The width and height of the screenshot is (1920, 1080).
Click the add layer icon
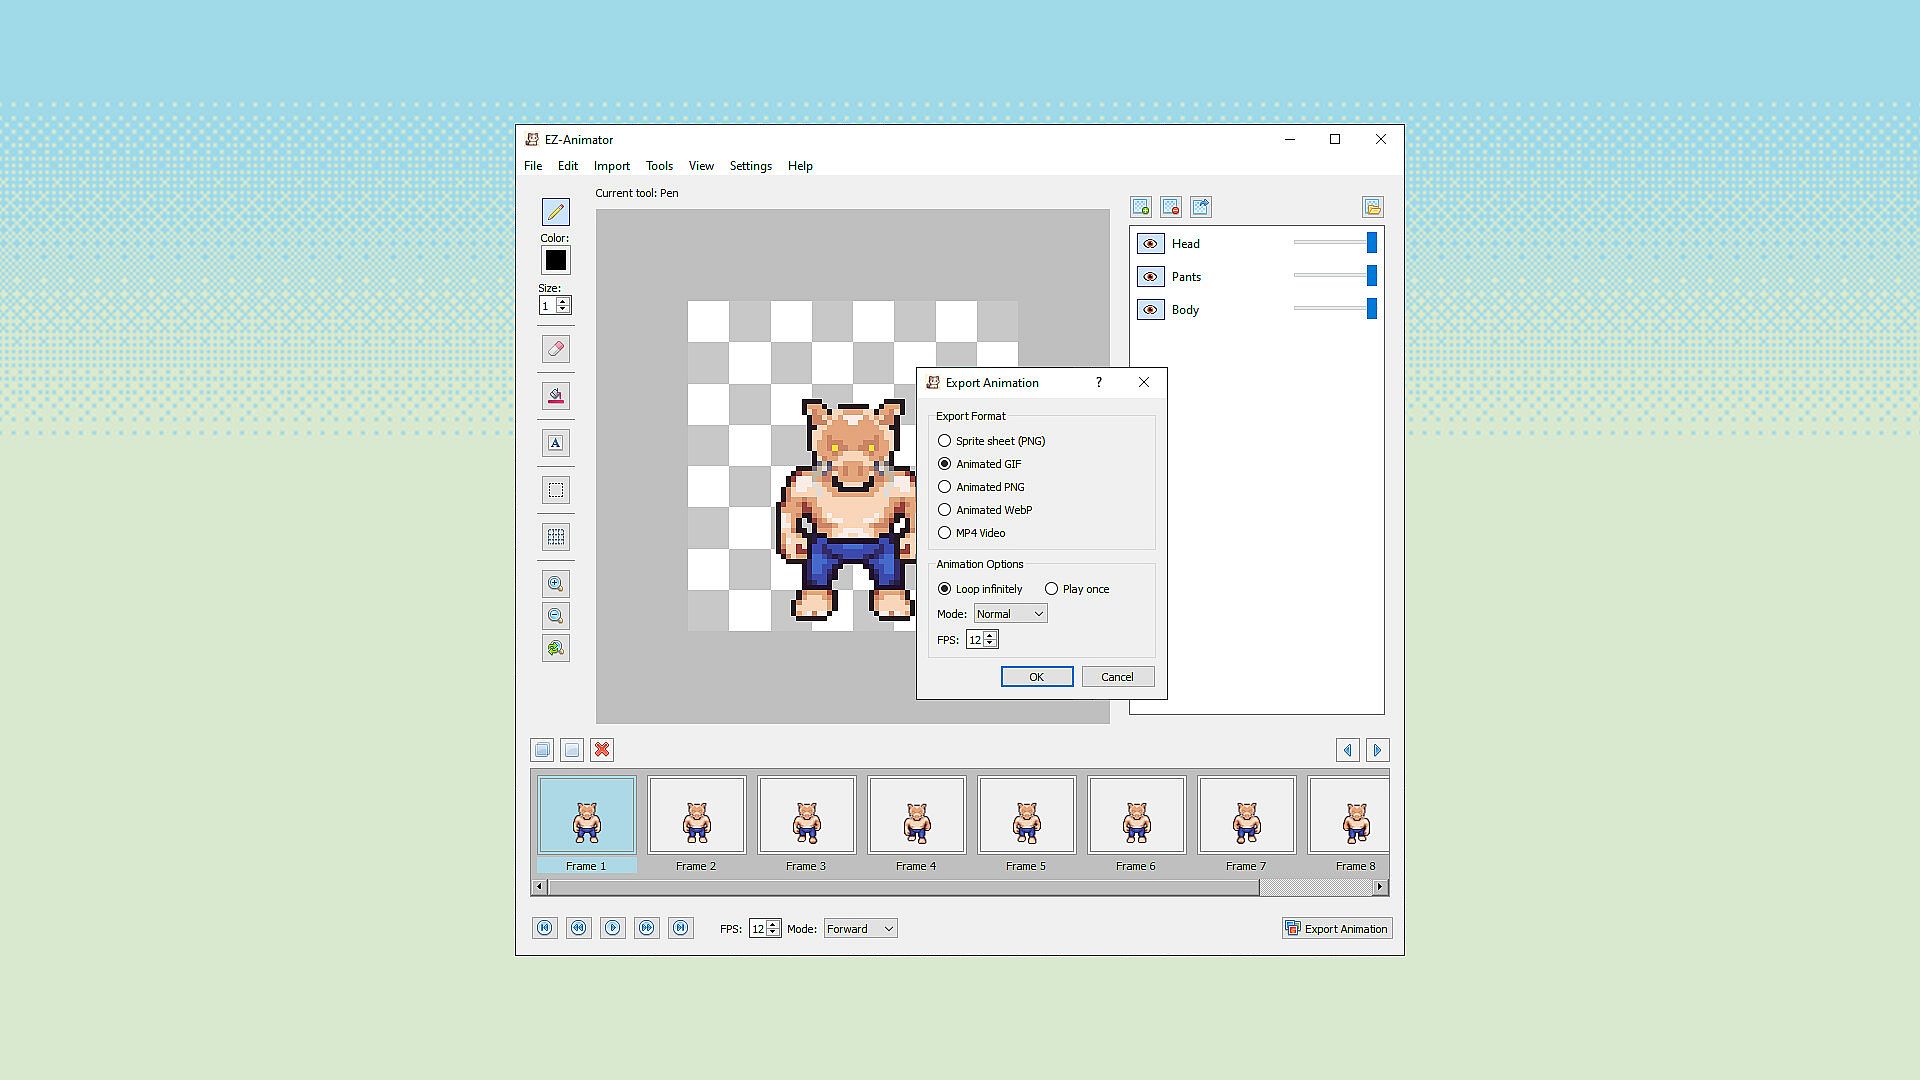click(x=1141, y=207)
